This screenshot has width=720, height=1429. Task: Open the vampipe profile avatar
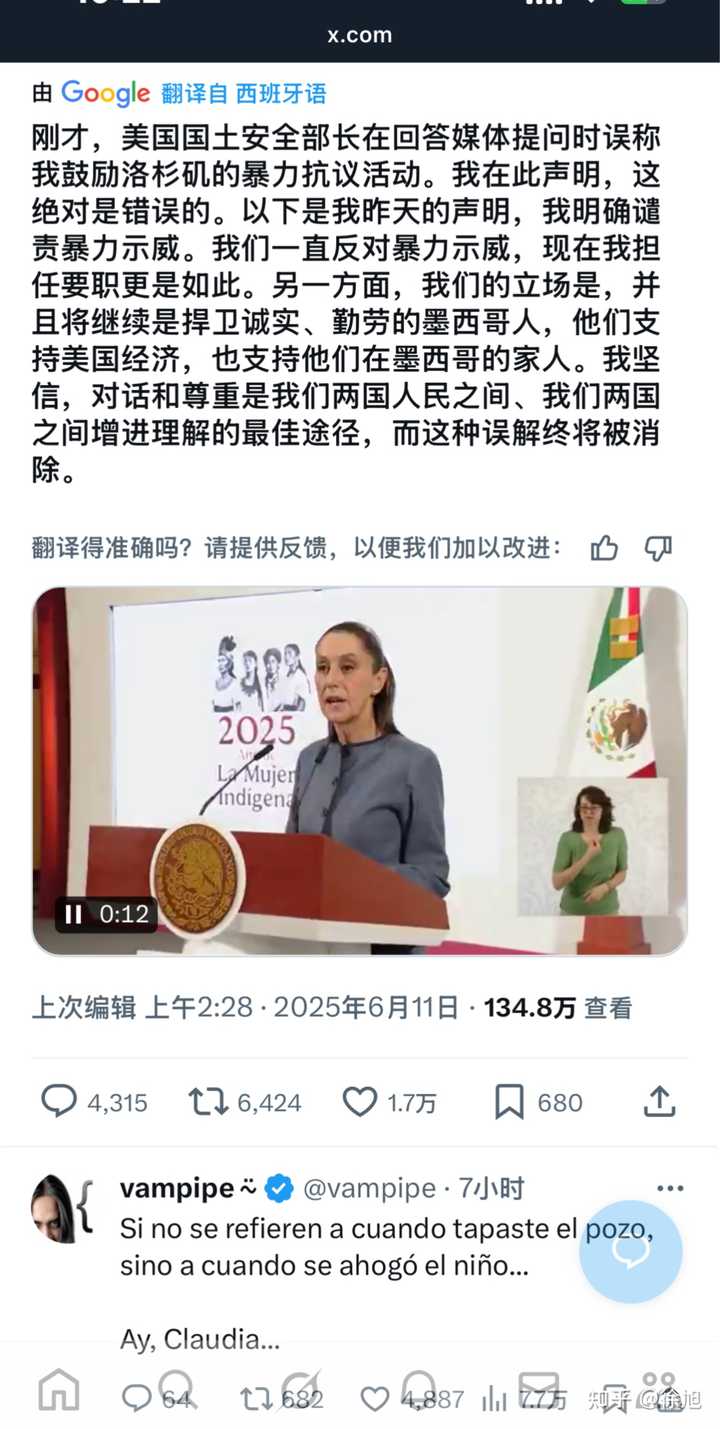54,1208
